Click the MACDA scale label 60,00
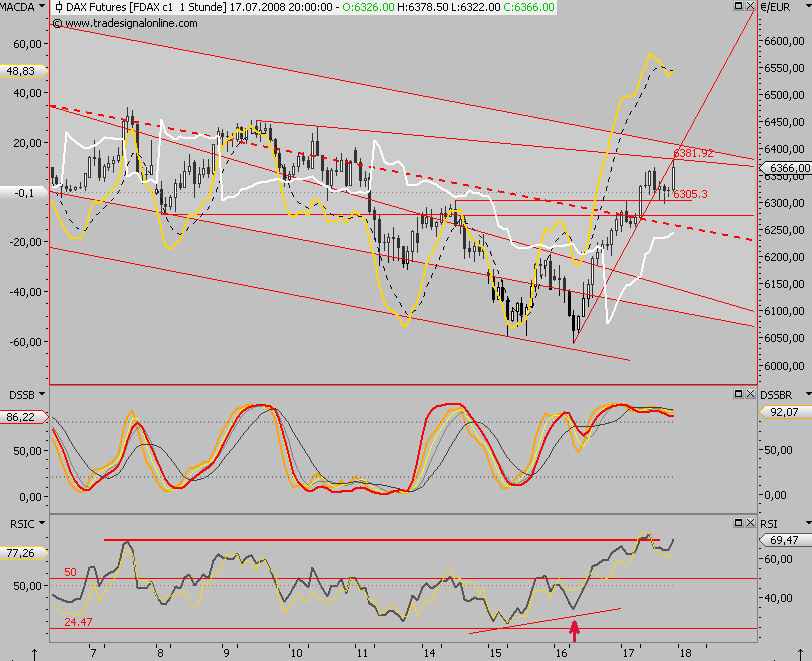Screen dimensions: 812x661 [27, 44]
